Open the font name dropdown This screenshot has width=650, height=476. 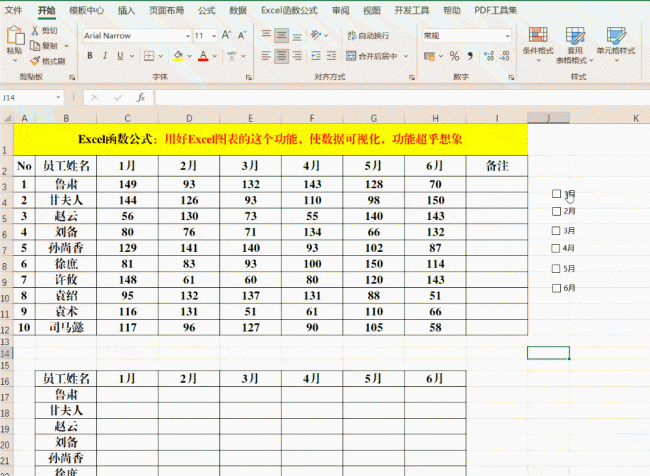pyautogui.click(x=187, y=36)
